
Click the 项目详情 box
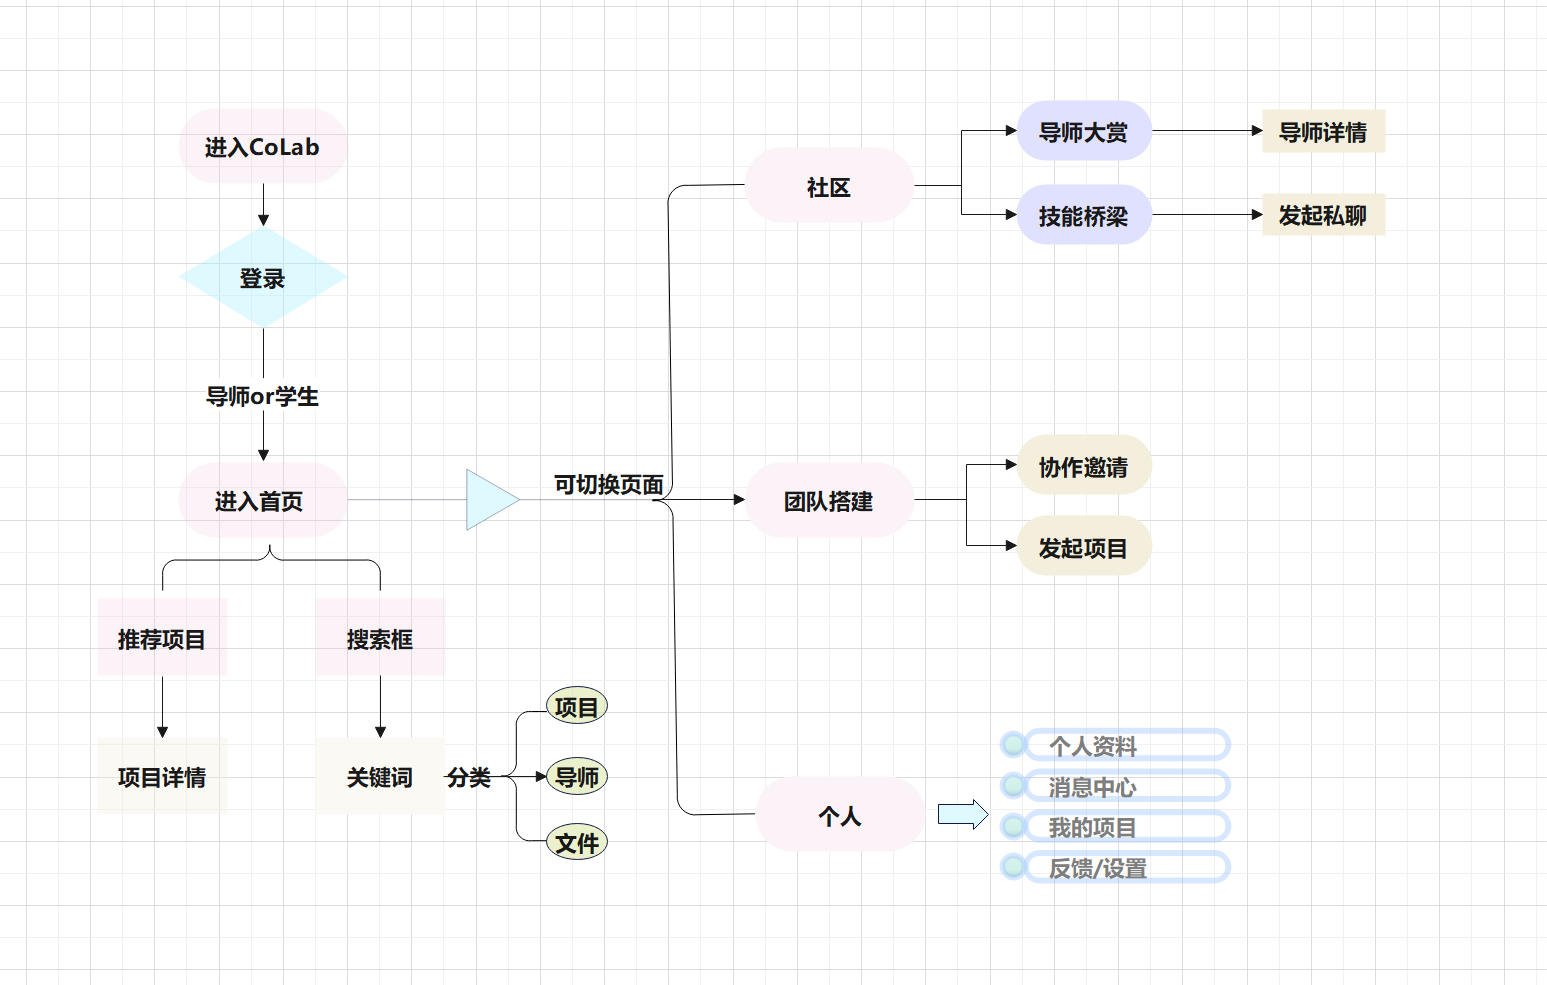point(162,776)
